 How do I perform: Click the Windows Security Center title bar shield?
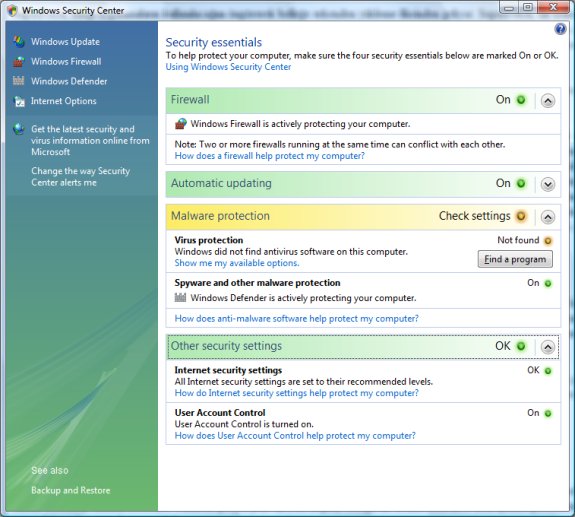12,10
